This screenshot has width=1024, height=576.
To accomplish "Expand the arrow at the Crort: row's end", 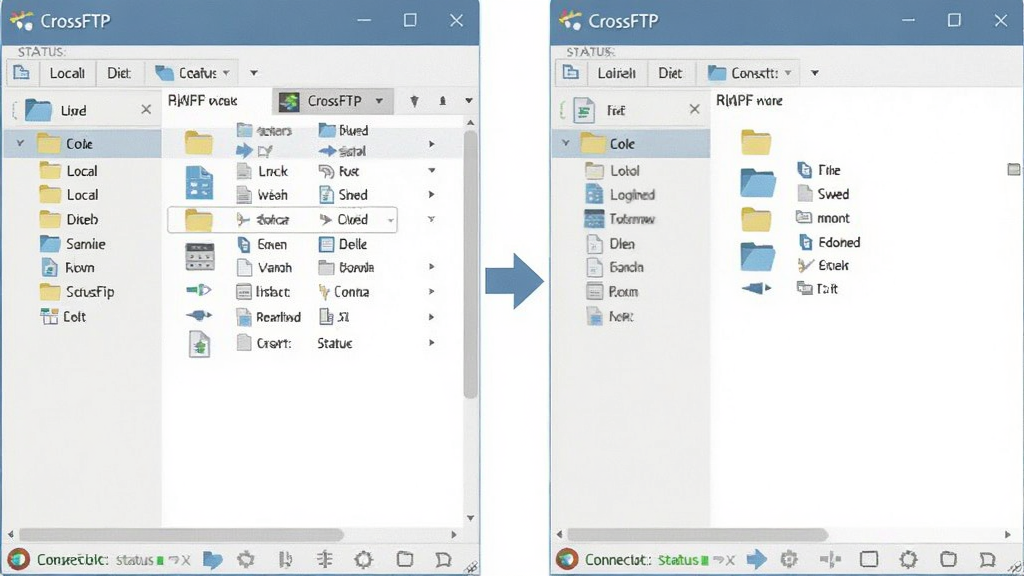I will 431,342.
